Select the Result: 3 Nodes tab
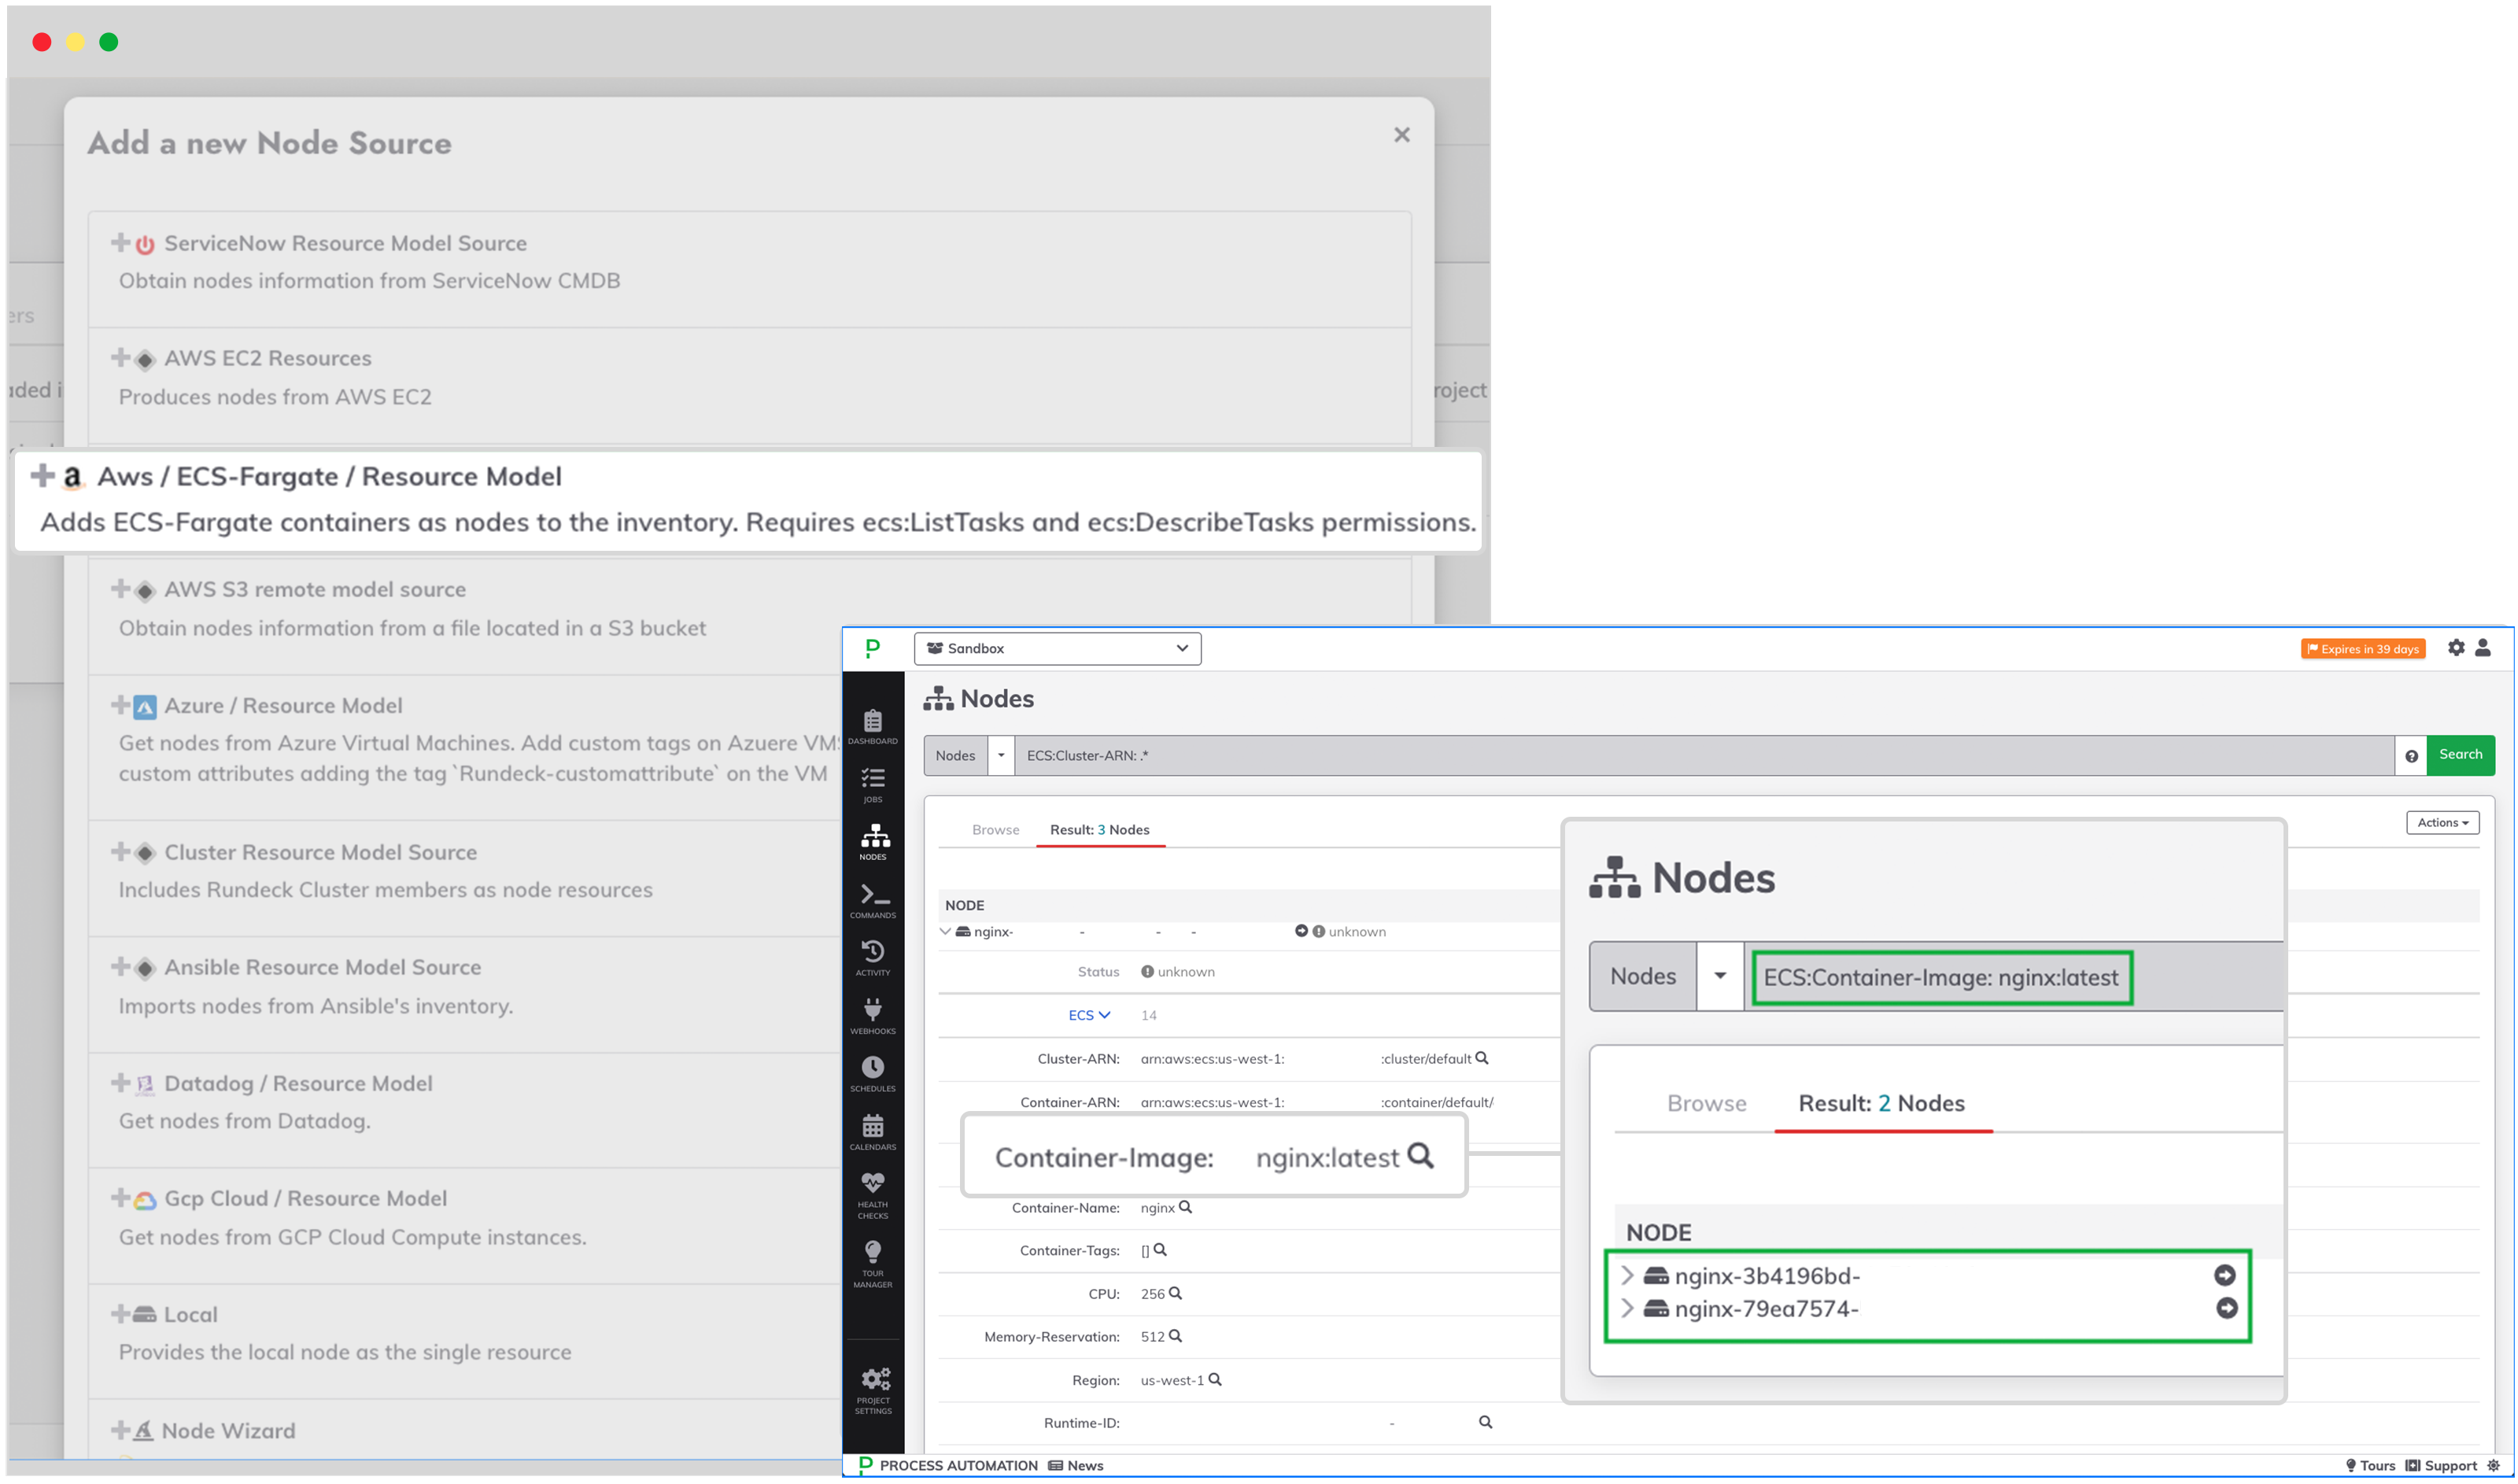This screenshot has height=1484, width=2518. pyautogui.click(x=1099, y=830)
